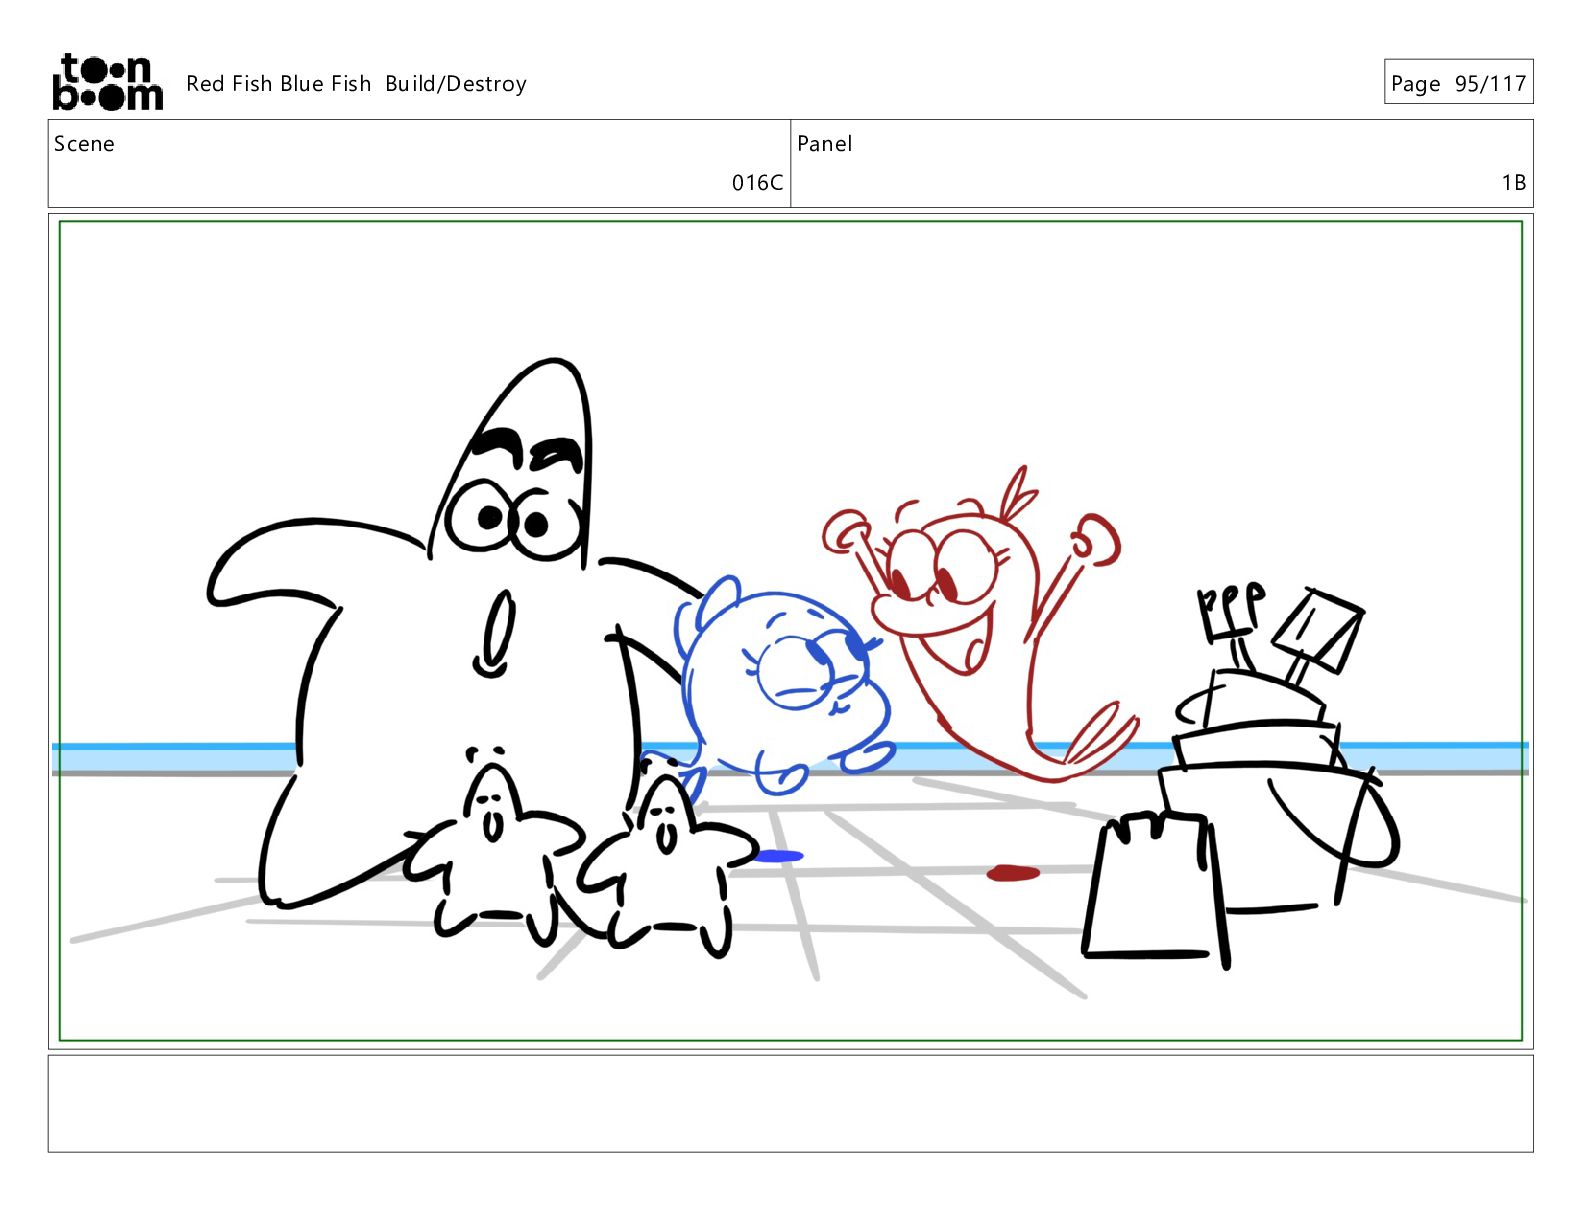Select the panel number '1B'
Screen dimensions: 1584x1224
coord(1513,183)
